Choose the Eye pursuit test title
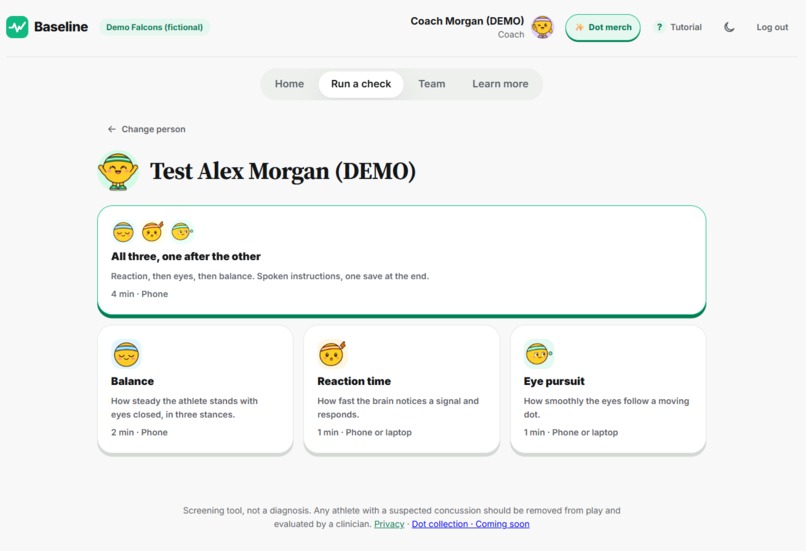 pyautogui.click(x=554, y=381)
